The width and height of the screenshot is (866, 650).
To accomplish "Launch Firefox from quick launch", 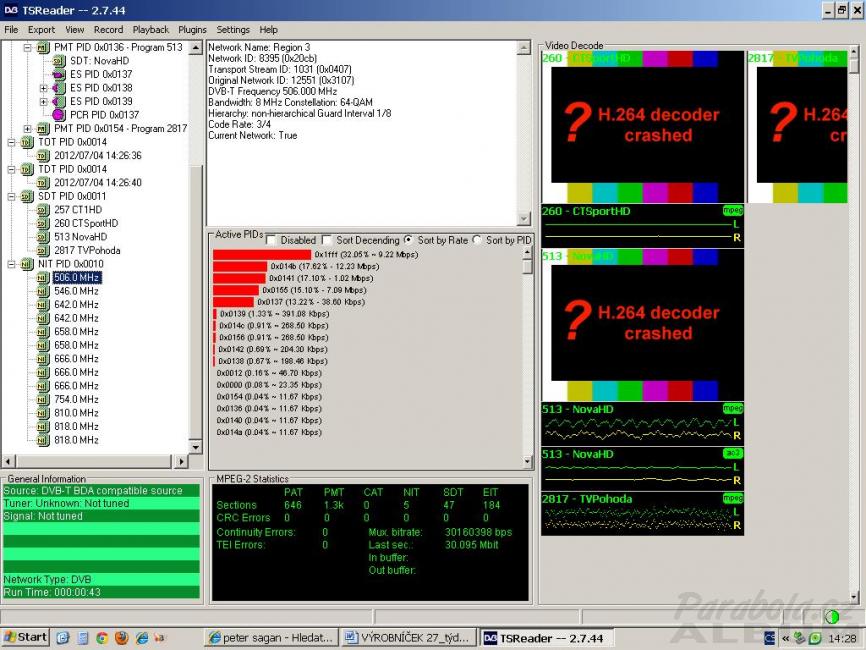I will pos(122,638).
